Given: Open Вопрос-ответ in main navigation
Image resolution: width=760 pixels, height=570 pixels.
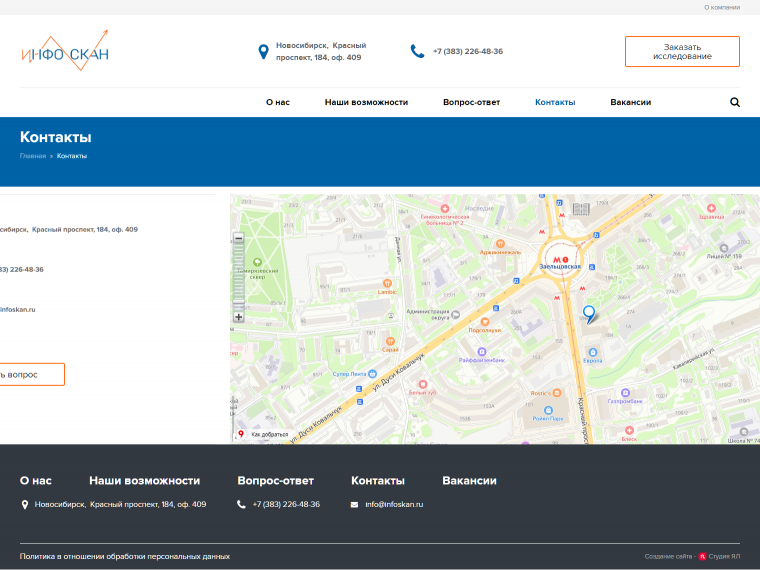Looking at the screenshot, I should [472, 102].
